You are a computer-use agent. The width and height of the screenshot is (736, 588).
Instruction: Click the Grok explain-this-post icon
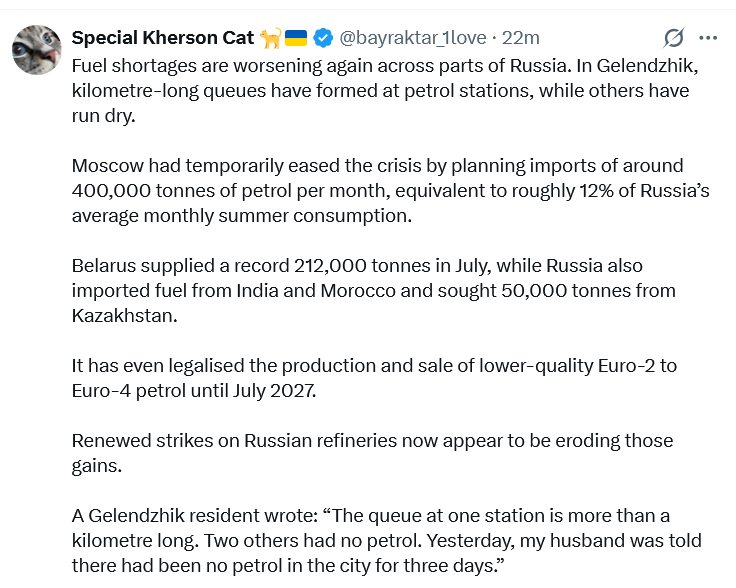[674, 38]
